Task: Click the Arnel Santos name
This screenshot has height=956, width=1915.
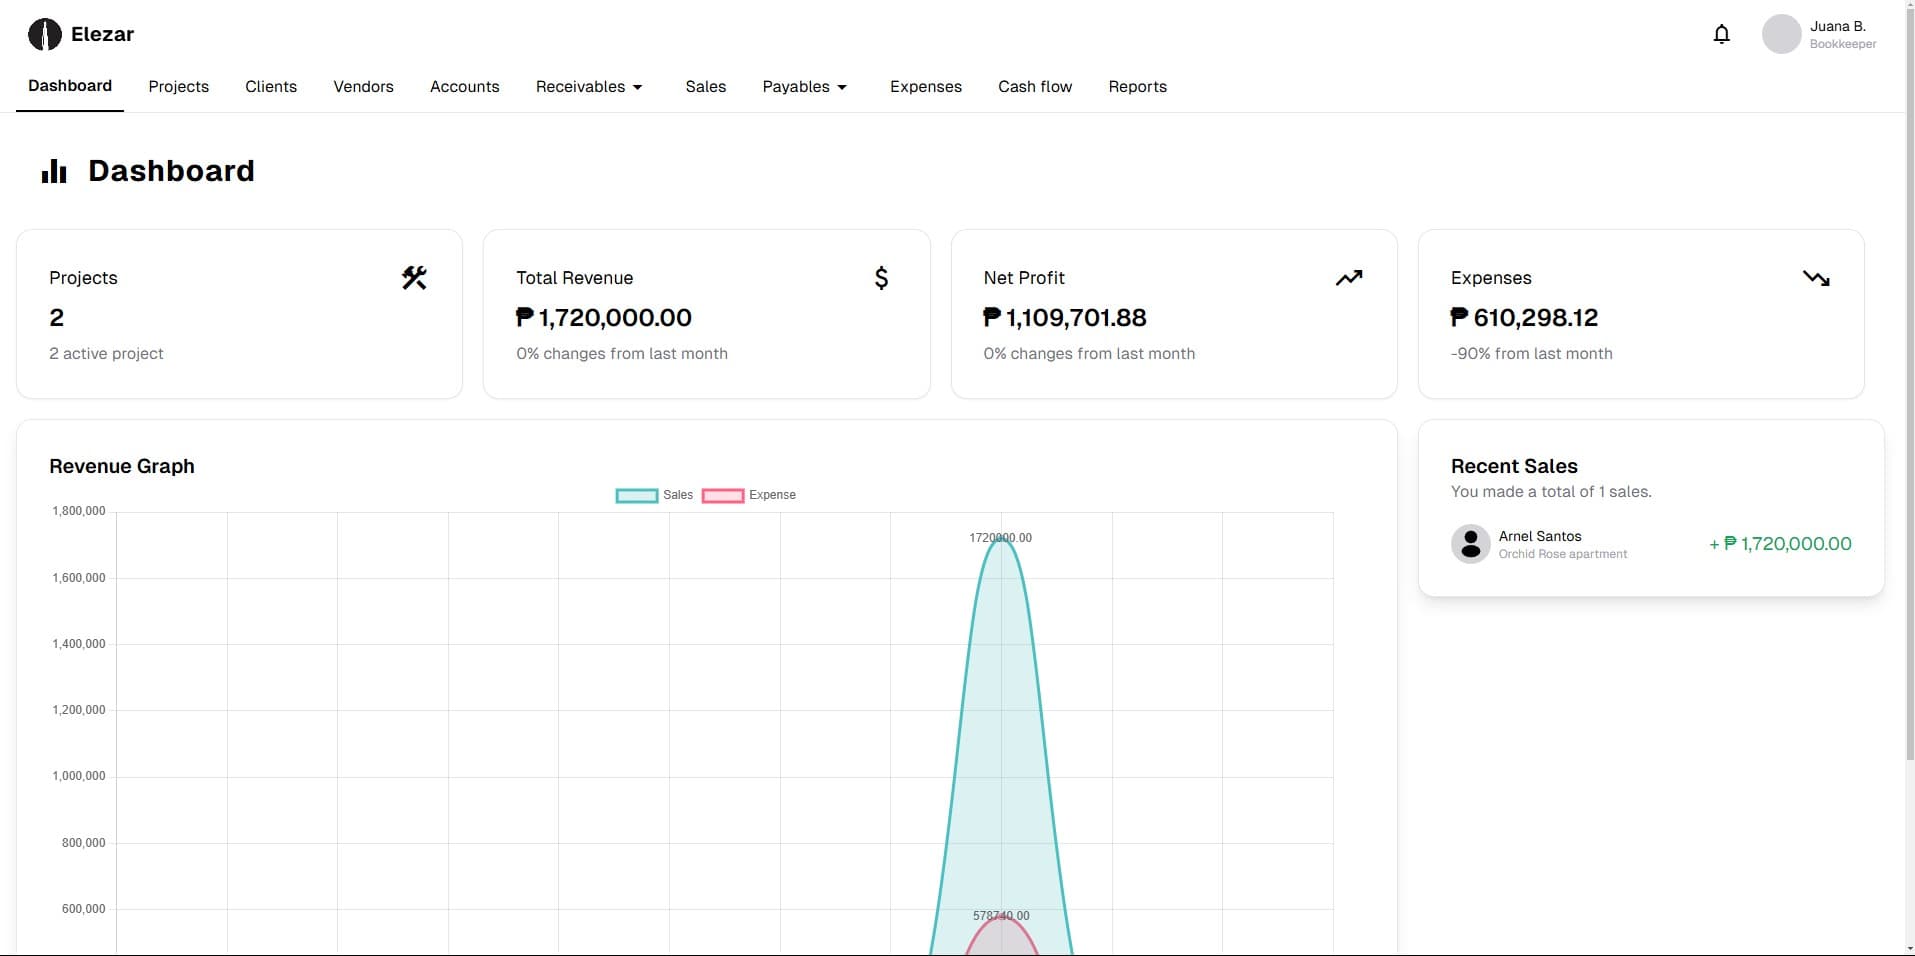Action: point(1540,537)
